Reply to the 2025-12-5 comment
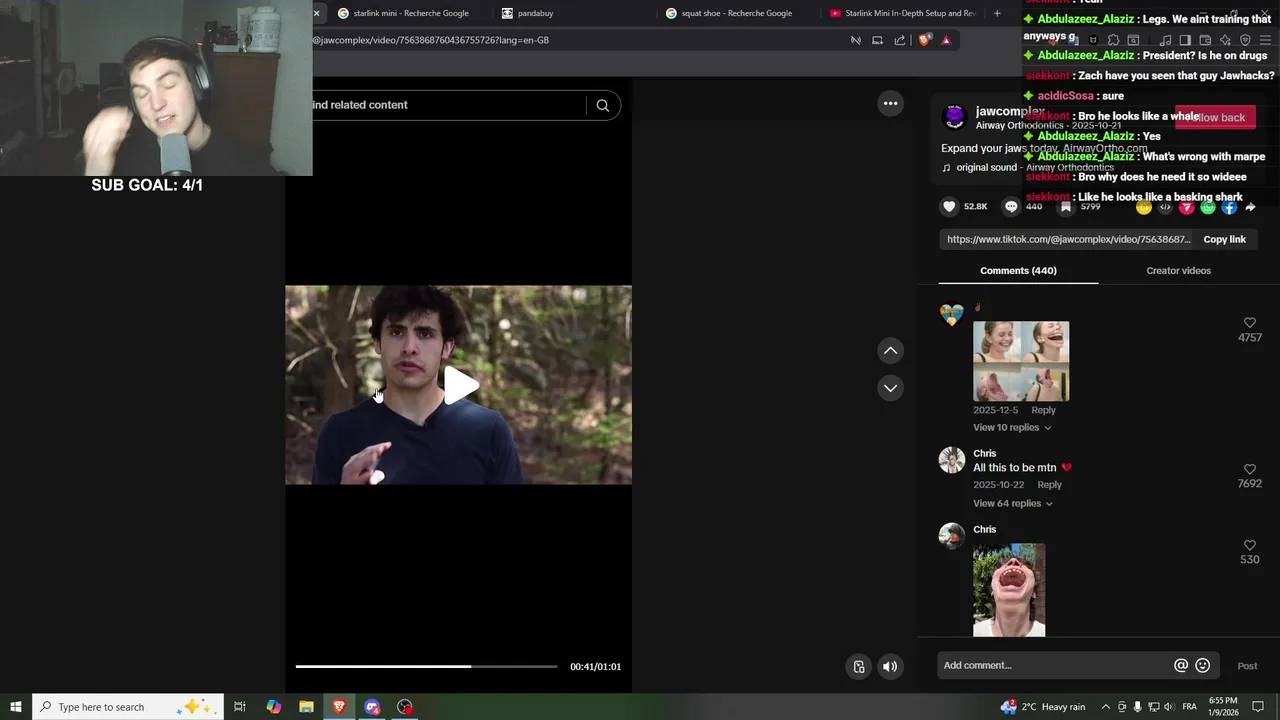The height and width of the screenshot is (720, 1280). tap(1043, 410)
